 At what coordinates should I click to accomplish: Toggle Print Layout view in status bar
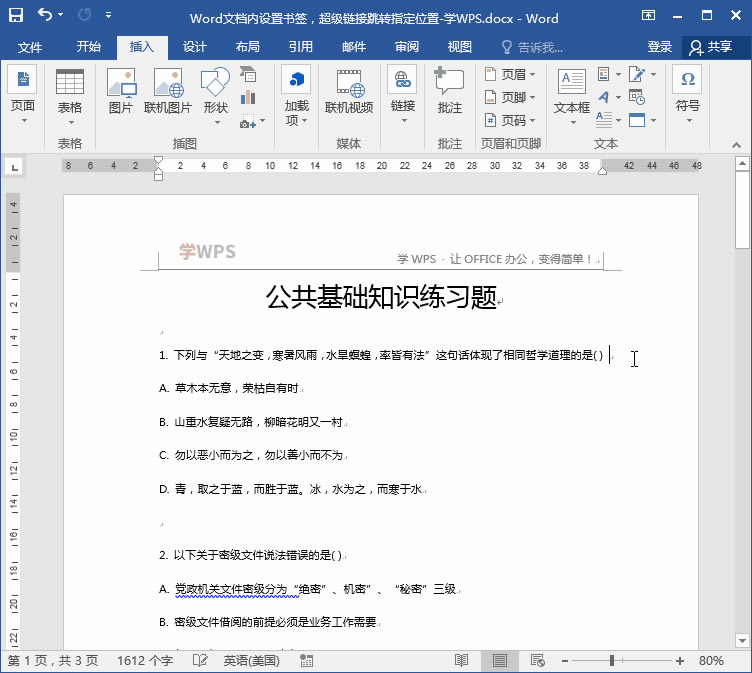499,661
